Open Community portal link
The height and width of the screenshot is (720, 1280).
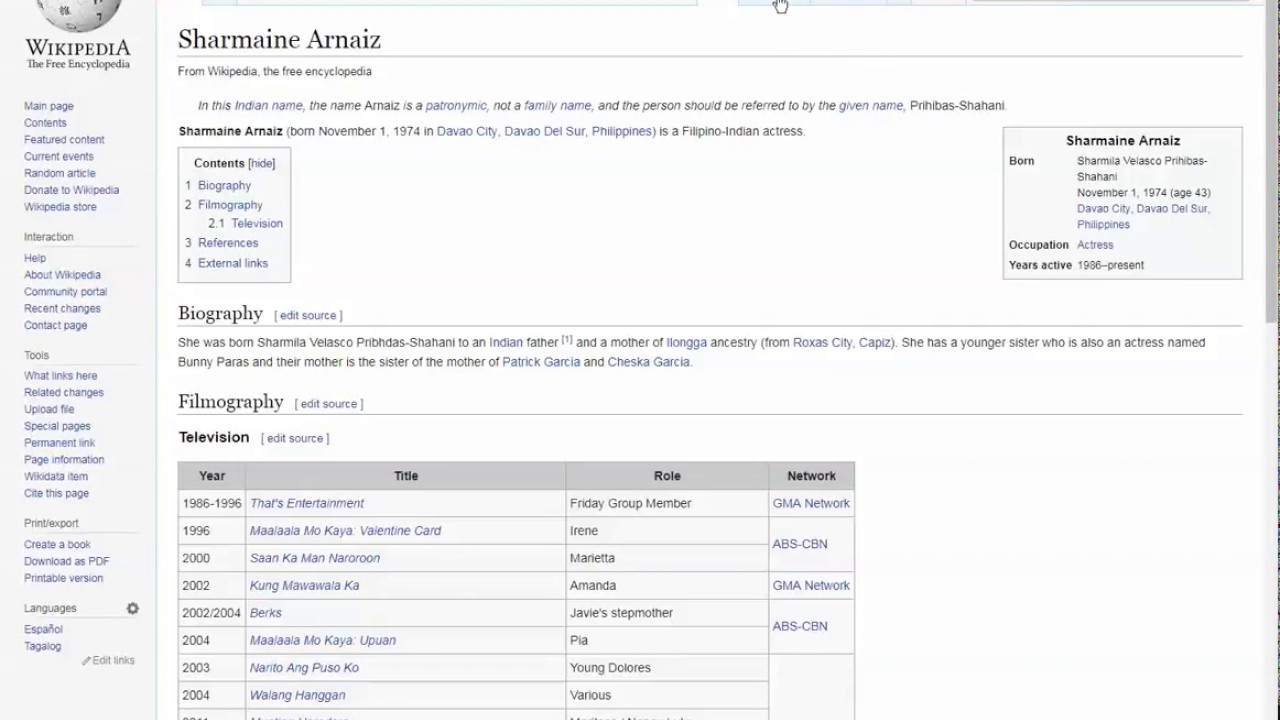point(65,292)
